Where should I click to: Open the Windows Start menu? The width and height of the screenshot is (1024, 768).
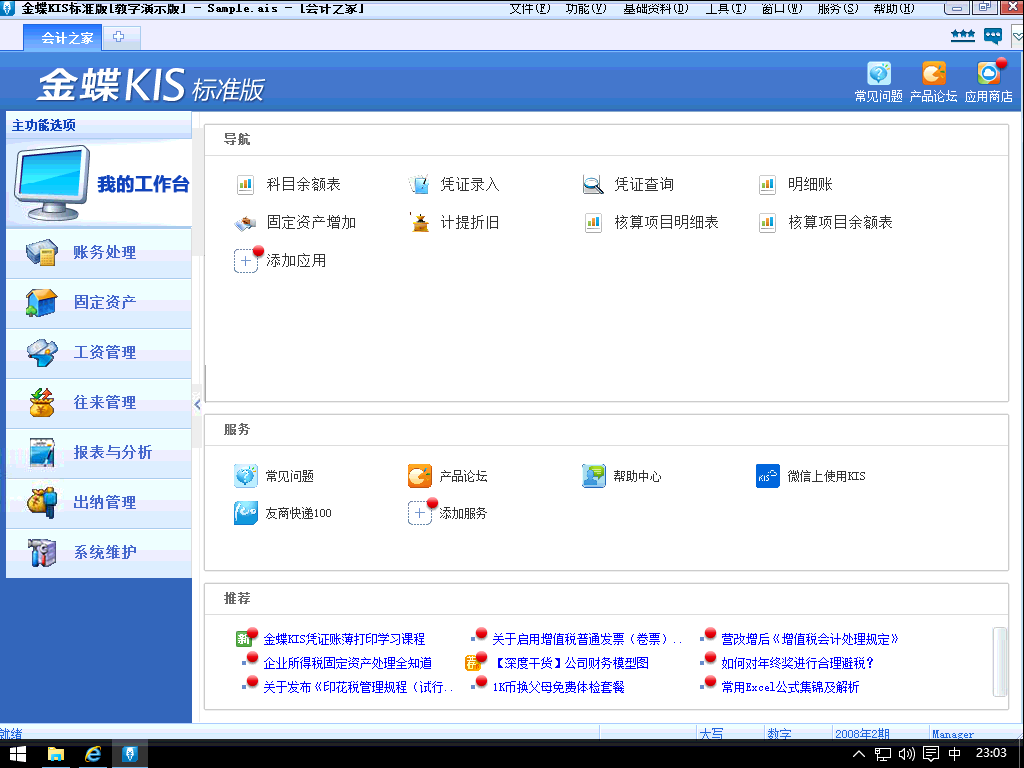coord(18,754)
